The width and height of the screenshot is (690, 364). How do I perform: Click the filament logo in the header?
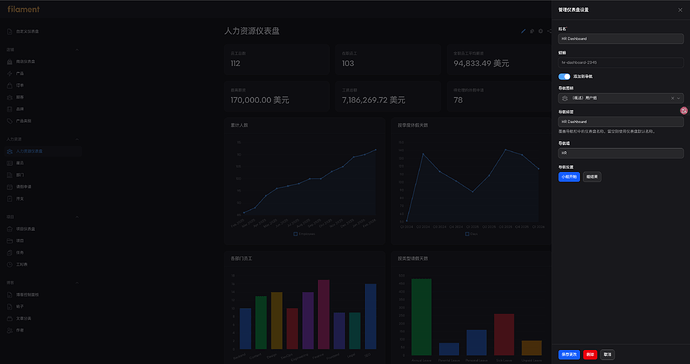coord(23,9)
